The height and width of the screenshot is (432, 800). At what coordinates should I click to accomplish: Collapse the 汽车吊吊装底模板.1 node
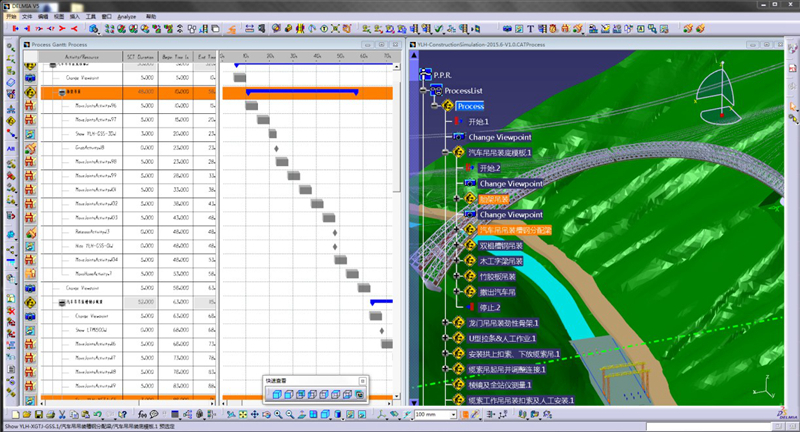point(445,153)
